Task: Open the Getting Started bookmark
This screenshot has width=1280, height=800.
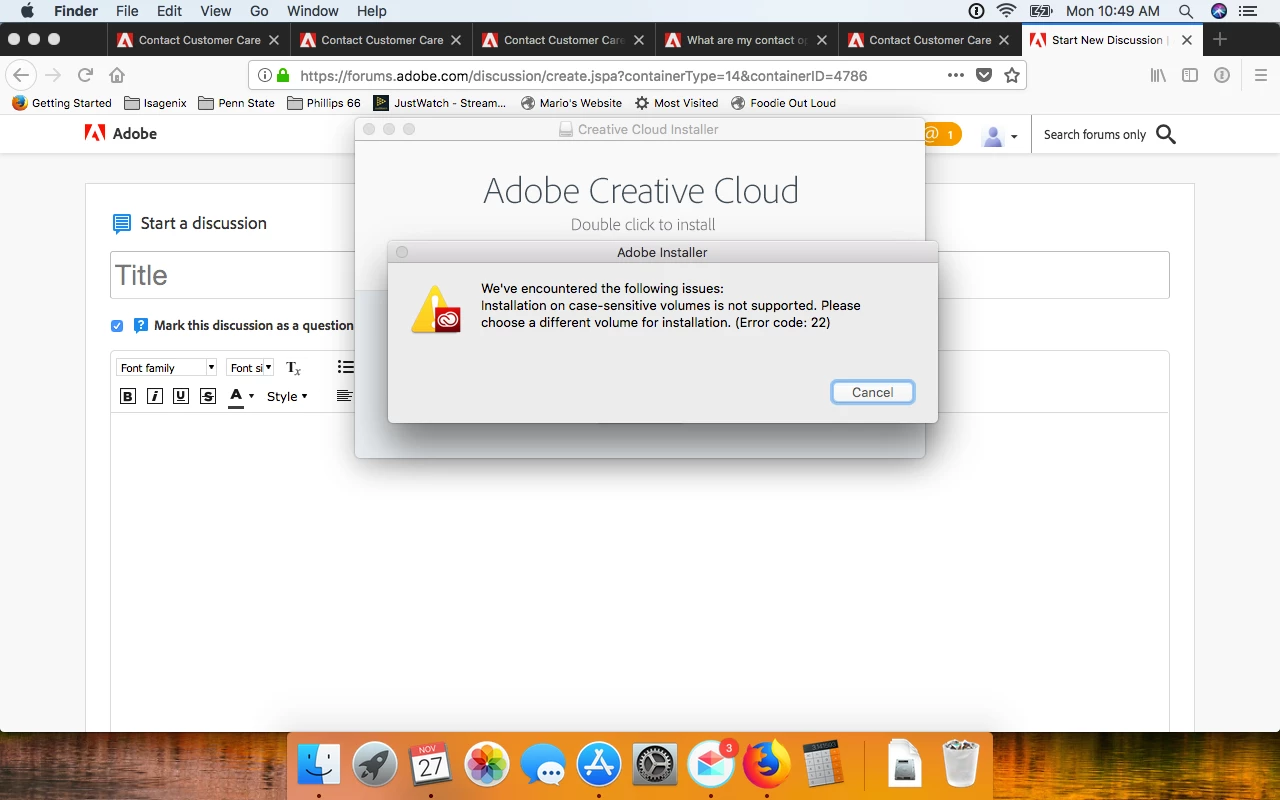Action: pos(62,103)
